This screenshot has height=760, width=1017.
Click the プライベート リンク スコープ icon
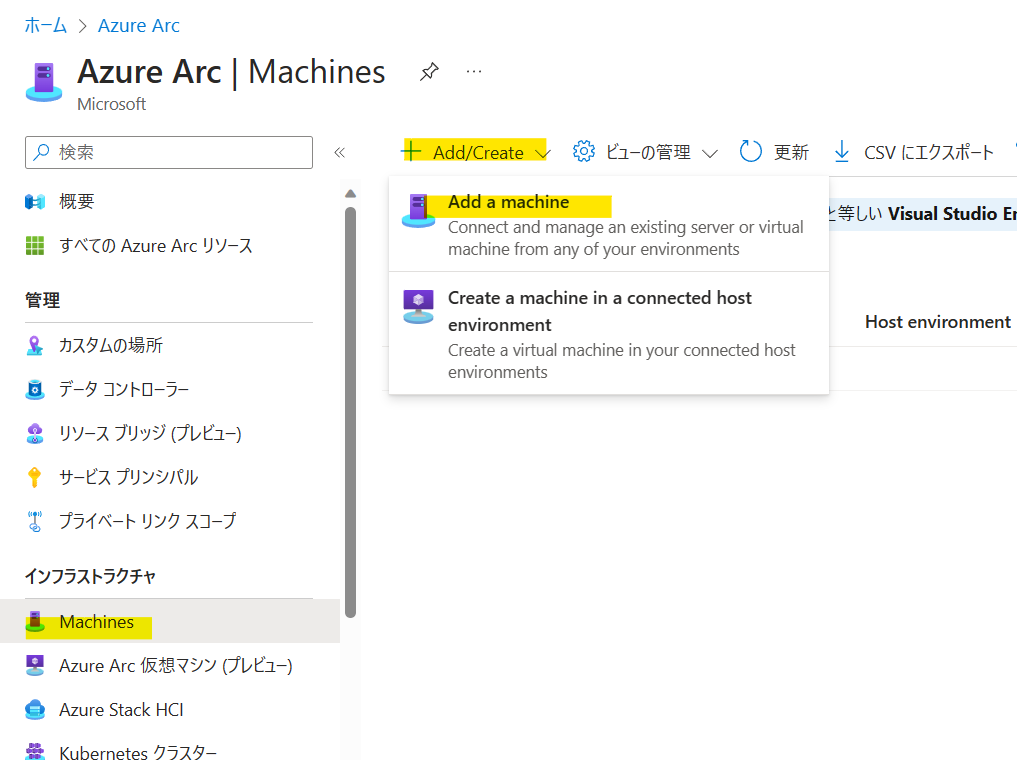point(35,521)
